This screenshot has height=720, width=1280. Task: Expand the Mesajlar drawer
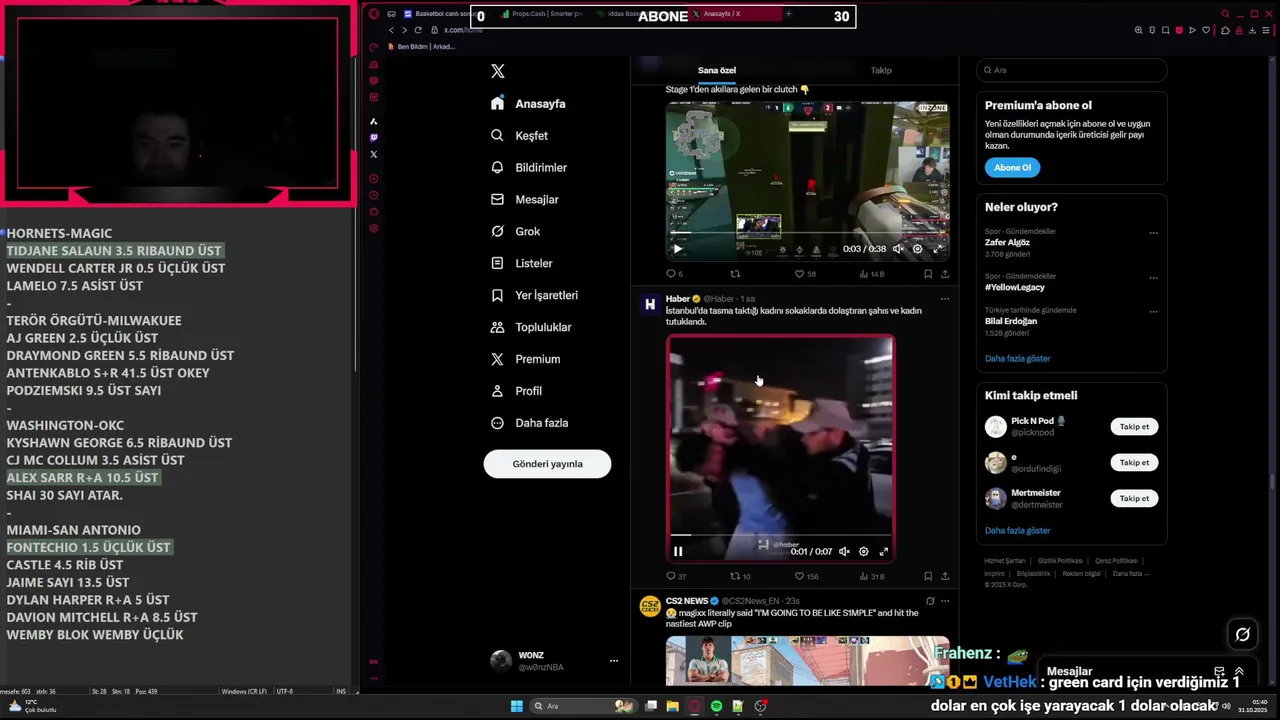pyautogui.click(x=1240, y=671)
